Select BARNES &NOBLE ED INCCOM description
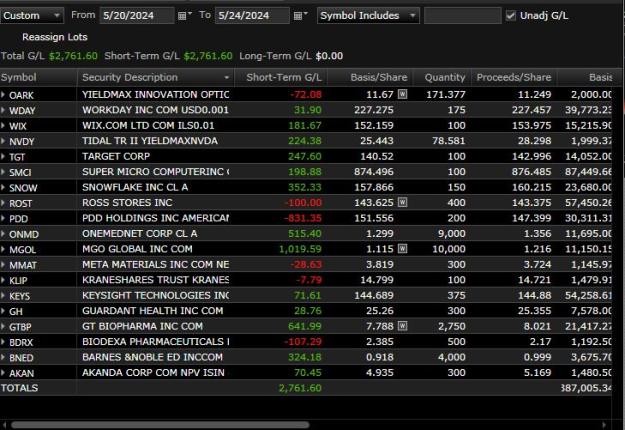The width and height of the screenshot is (625, 430). click(x=152, y=357)
